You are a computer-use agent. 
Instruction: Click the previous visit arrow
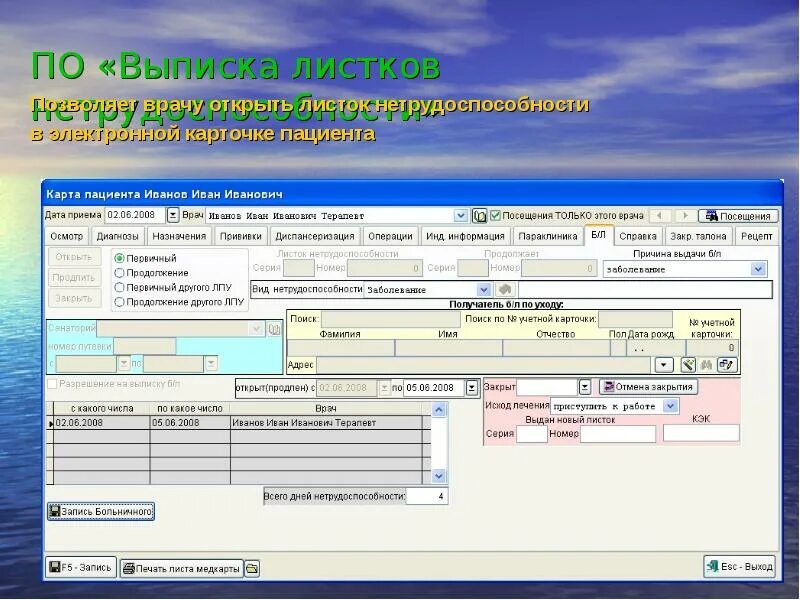(x=660, y=216)
